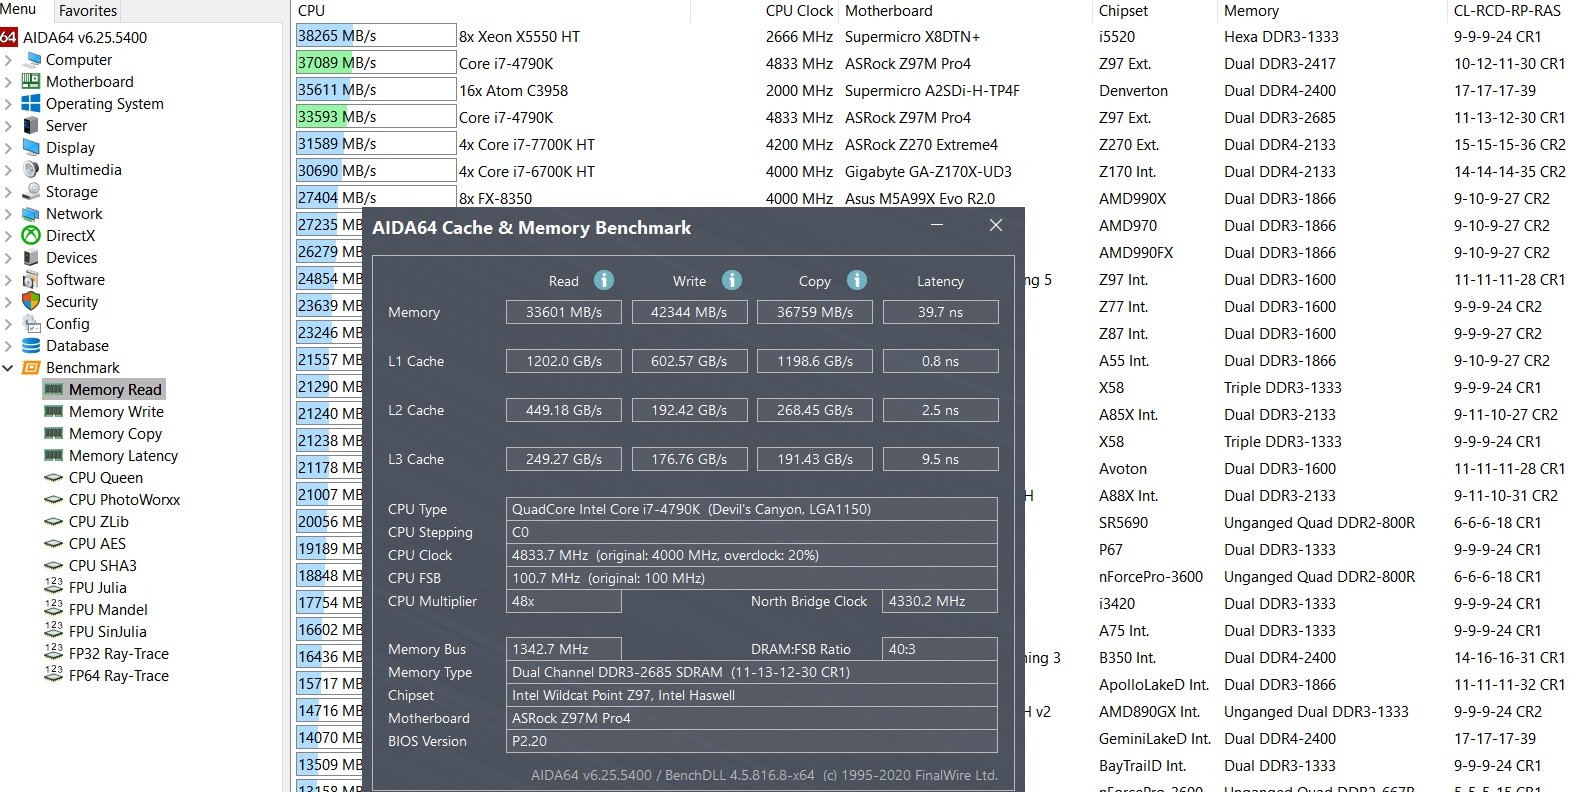The image size is (1587, 792).
Task: Click the Copy info icon
Action: point(857,280)
